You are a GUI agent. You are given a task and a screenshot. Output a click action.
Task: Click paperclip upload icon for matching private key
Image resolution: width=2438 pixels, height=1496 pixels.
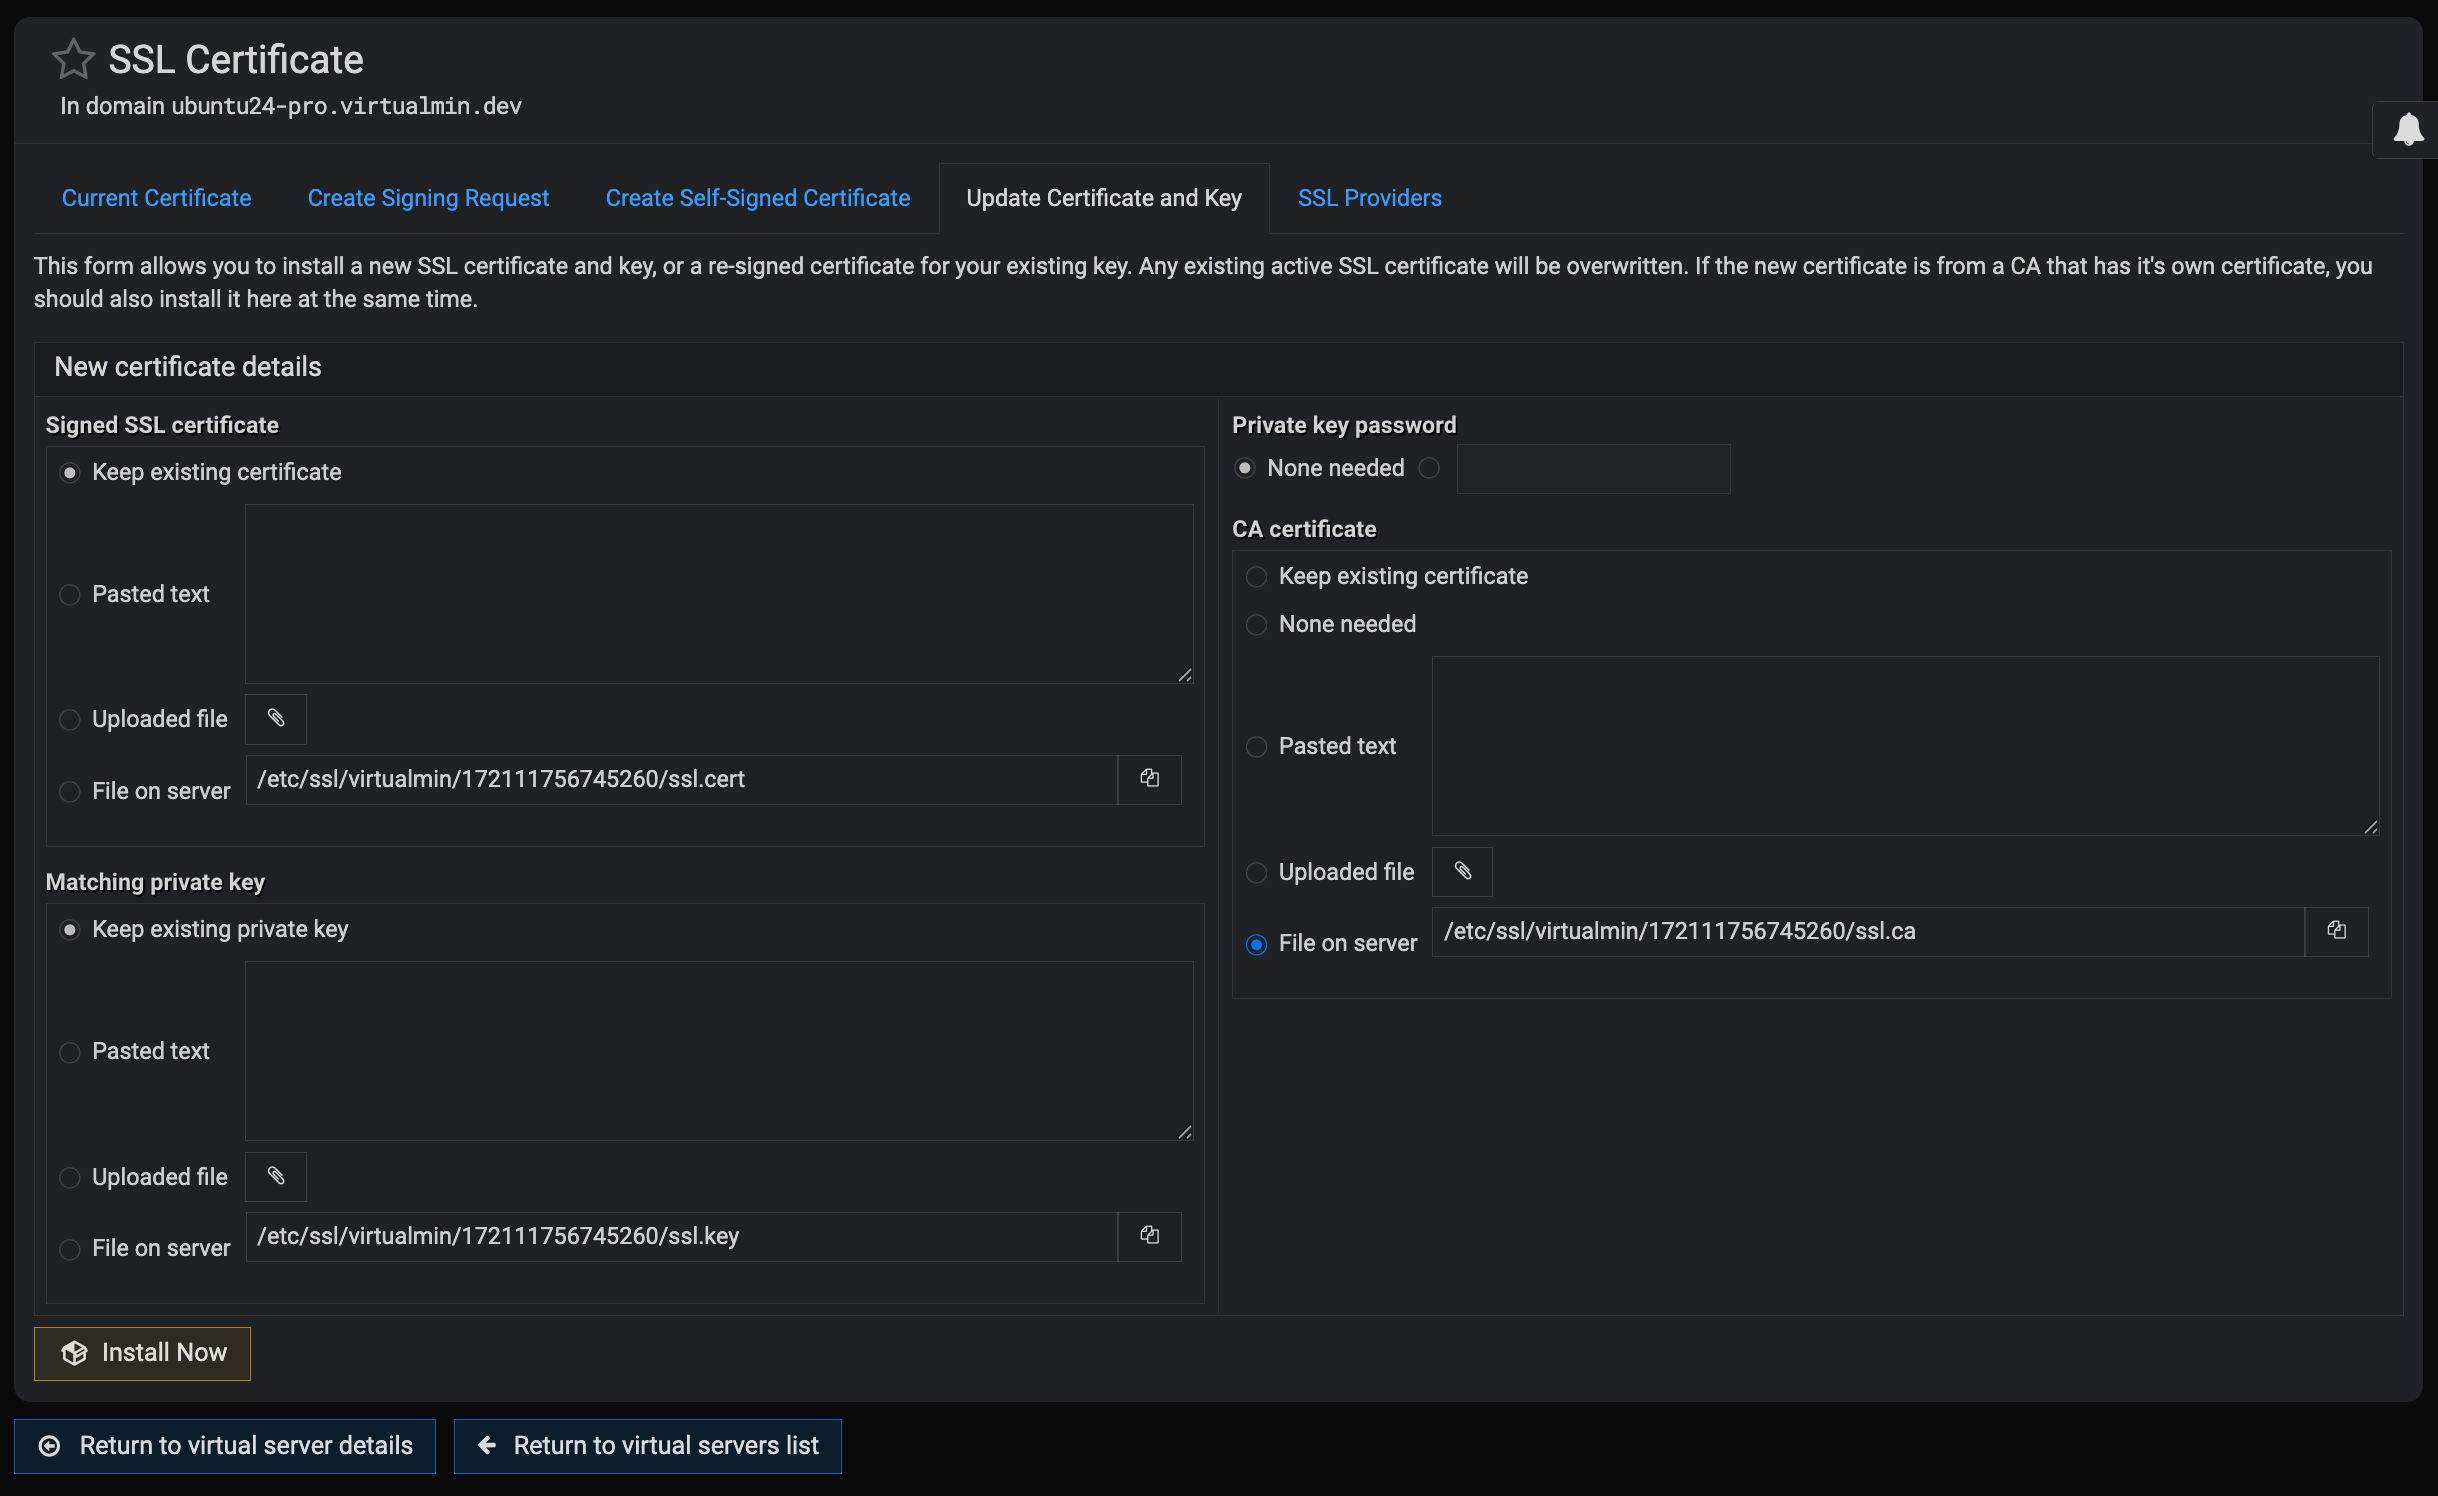pyautogui.click(x=276, y=1177)
